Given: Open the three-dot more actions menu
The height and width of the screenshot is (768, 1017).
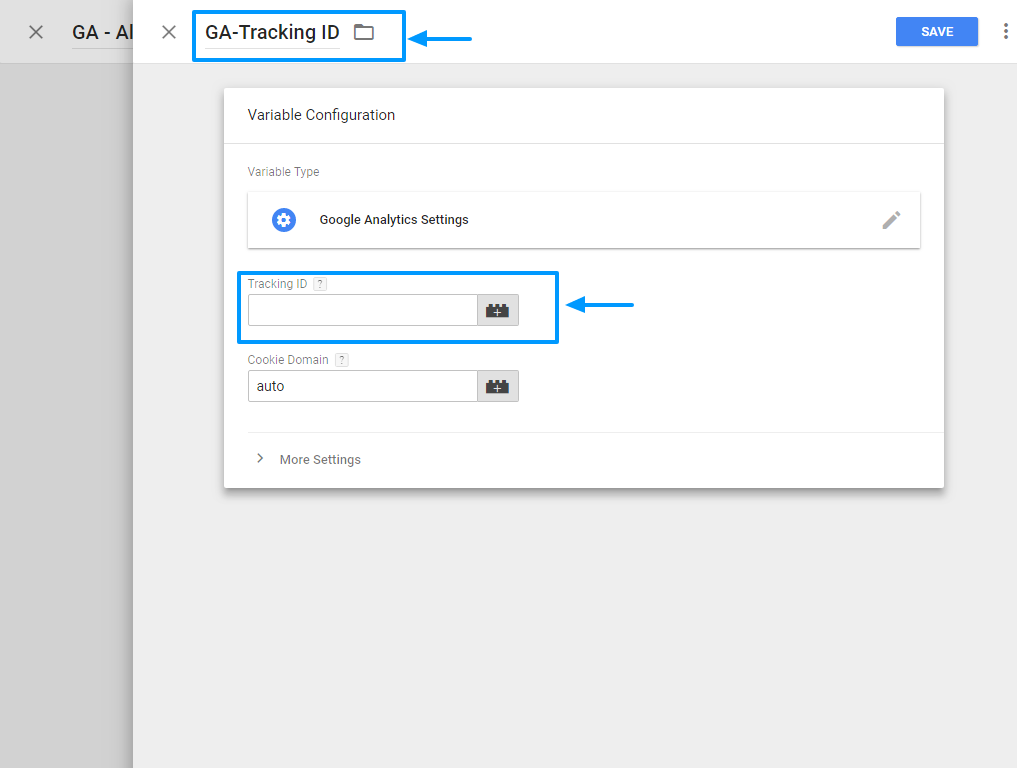Looking at the screenshot, I should 1005,32.
